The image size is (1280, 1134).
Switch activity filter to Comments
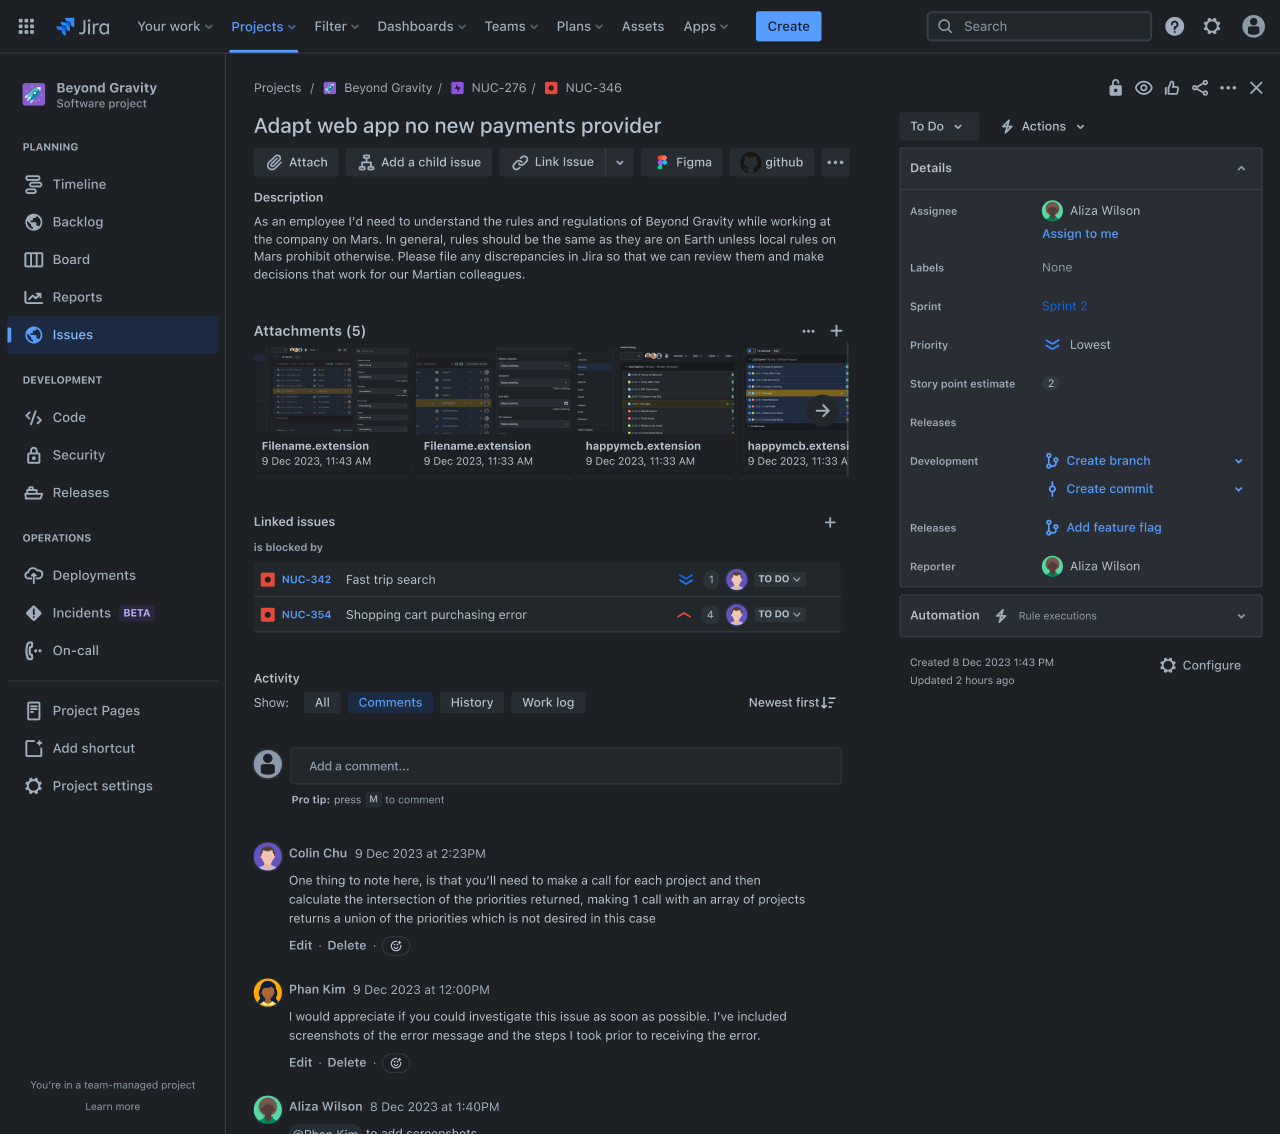[x=389, y=702]
